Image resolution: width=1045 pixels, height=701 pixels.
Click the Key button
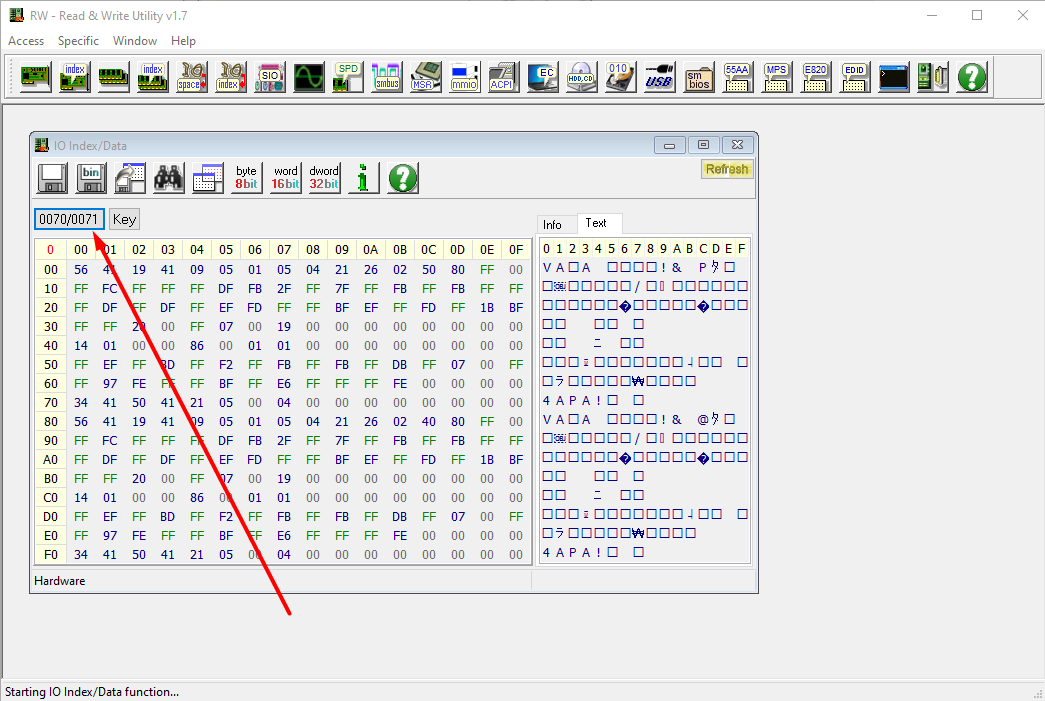tap(124, 219)
